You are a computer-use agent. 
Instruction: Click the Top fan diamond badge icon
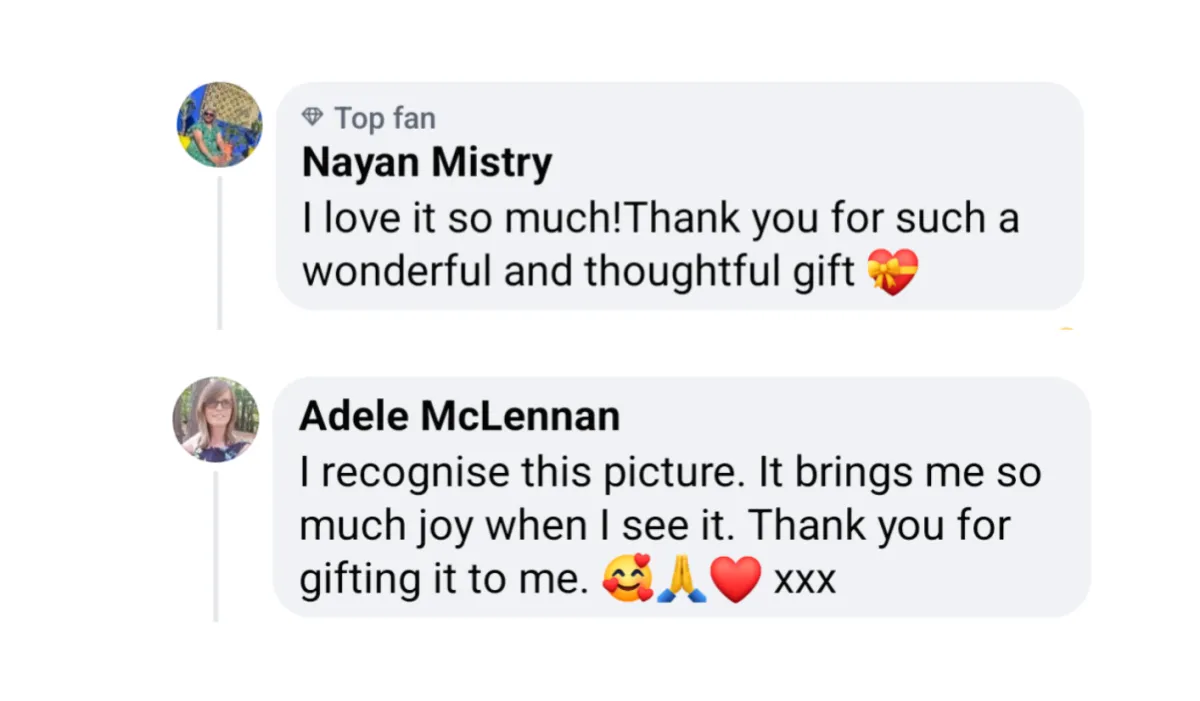(x=313, y=118)
